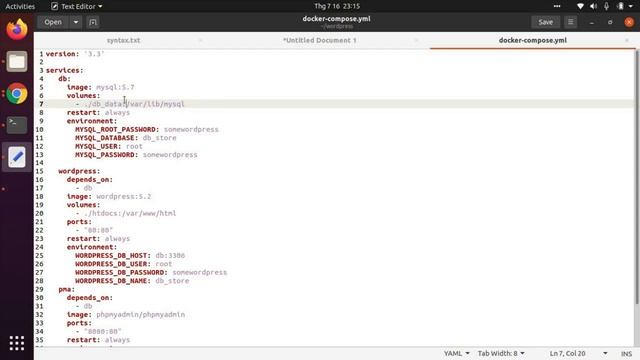Click the network Wi-Fi status icon
The image size is (640, 360).
coord(580,6)
